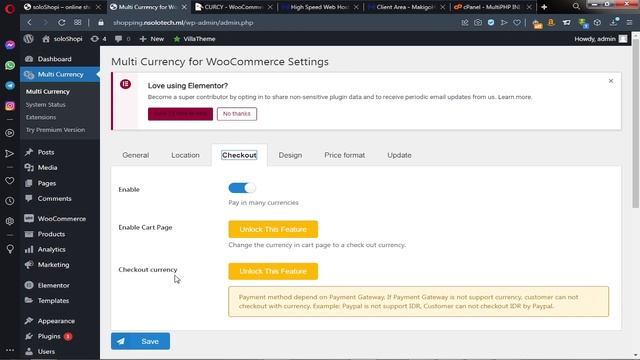
Task: Close the Multi Currency browser tab
Action: tap(184, 7)
